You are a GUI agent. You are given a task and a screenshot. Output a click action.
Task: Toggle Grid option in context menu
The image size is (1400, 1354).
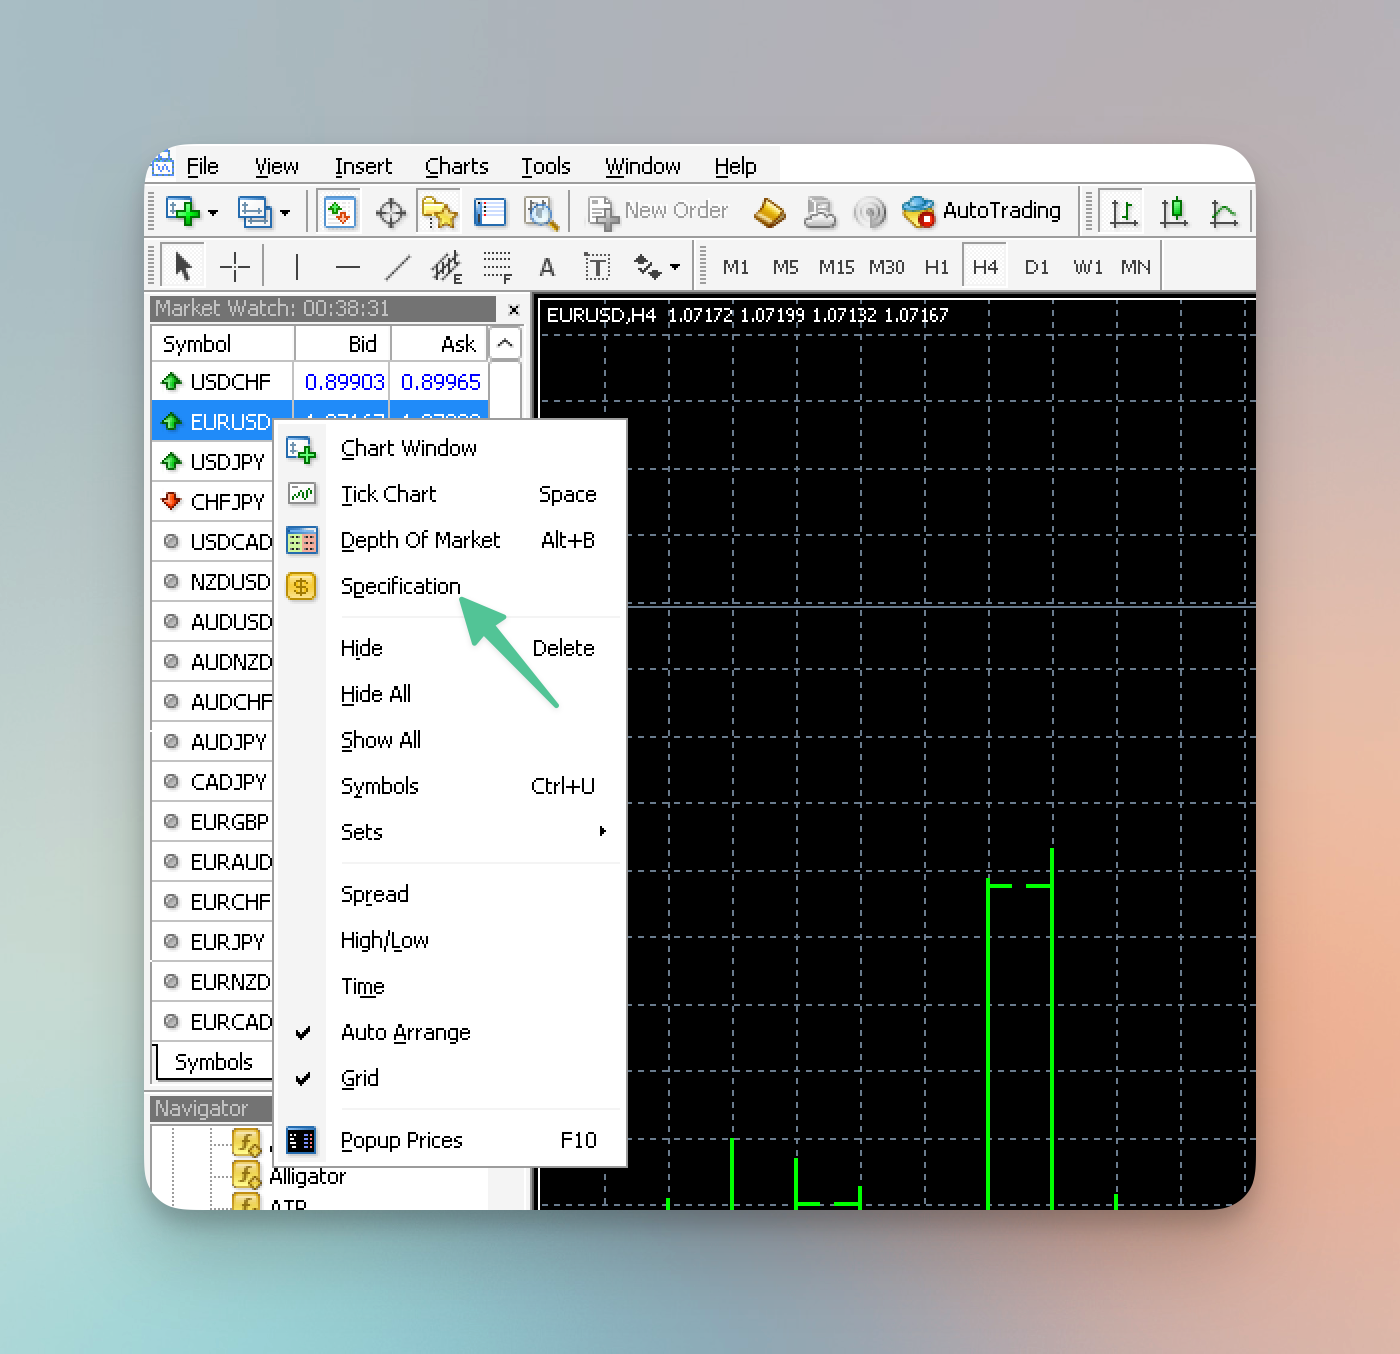point(359,1078)
